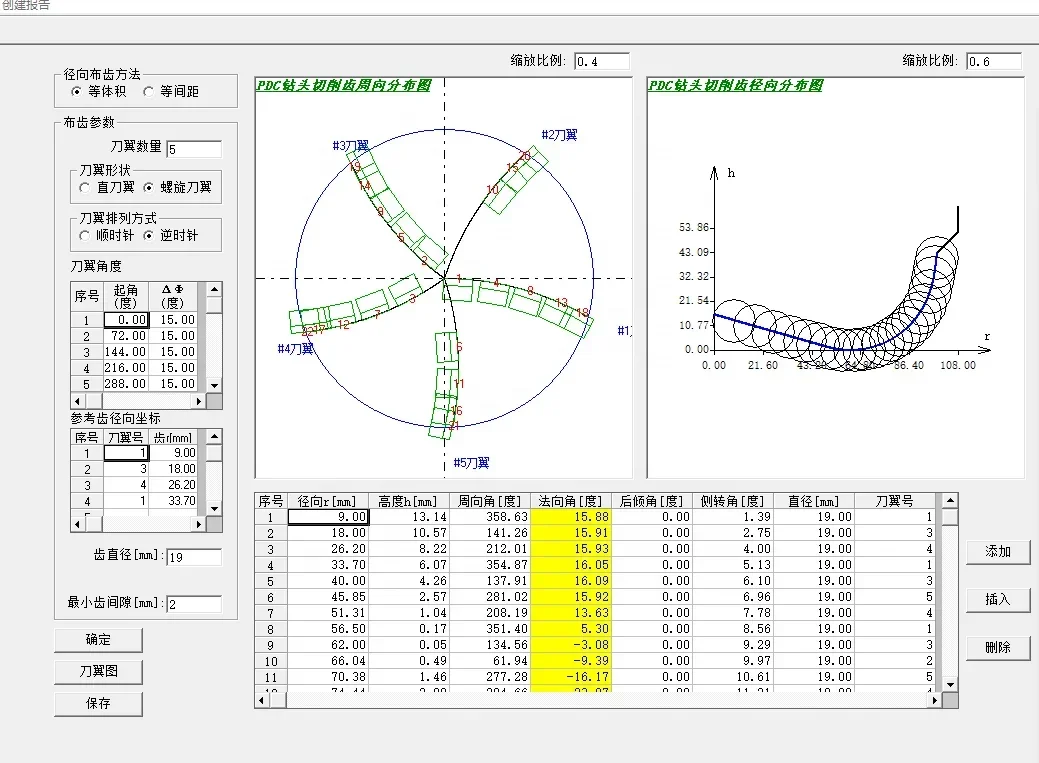This screenshot has height=763, width=1039.
Task: Select the 起角 cell with 144.00
Action: (125, 352)
